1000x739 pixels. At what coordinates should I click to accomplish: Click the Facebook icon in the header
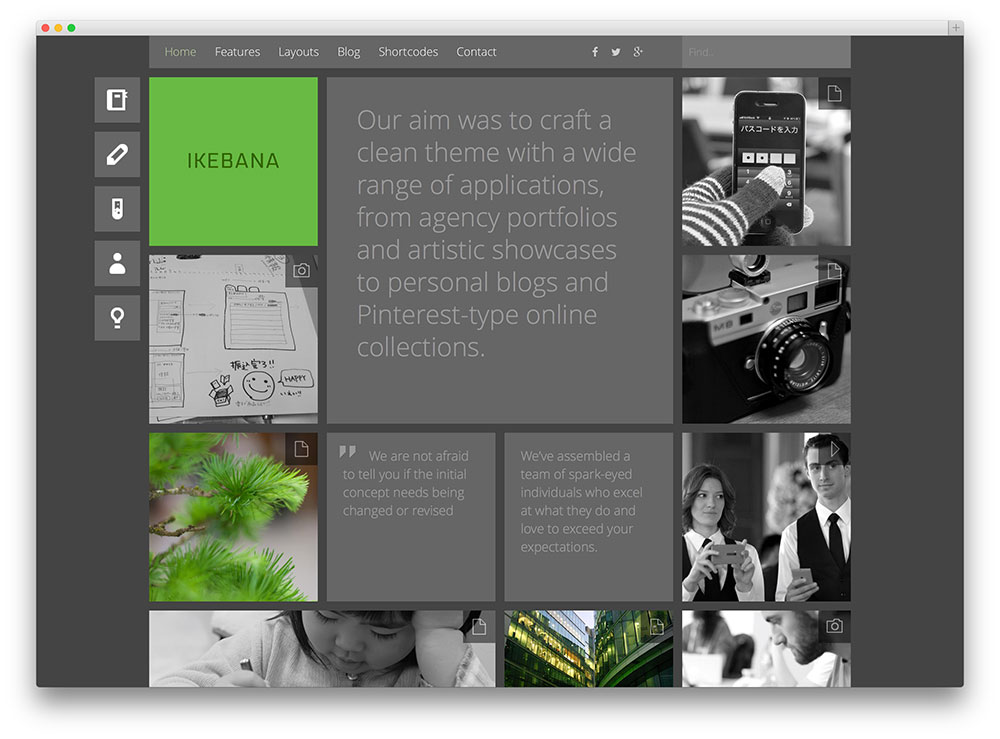(x=594, y=52)
